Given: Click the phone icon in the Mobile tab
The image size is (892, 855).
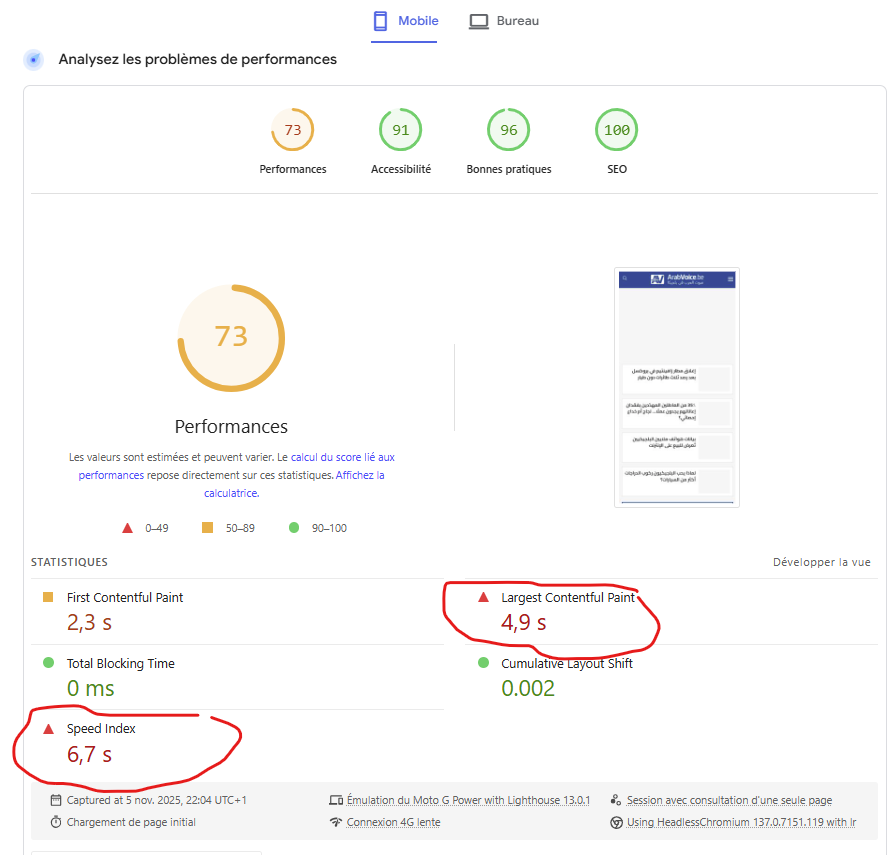Looking at the screenshot, I should [x=380, y=21].
